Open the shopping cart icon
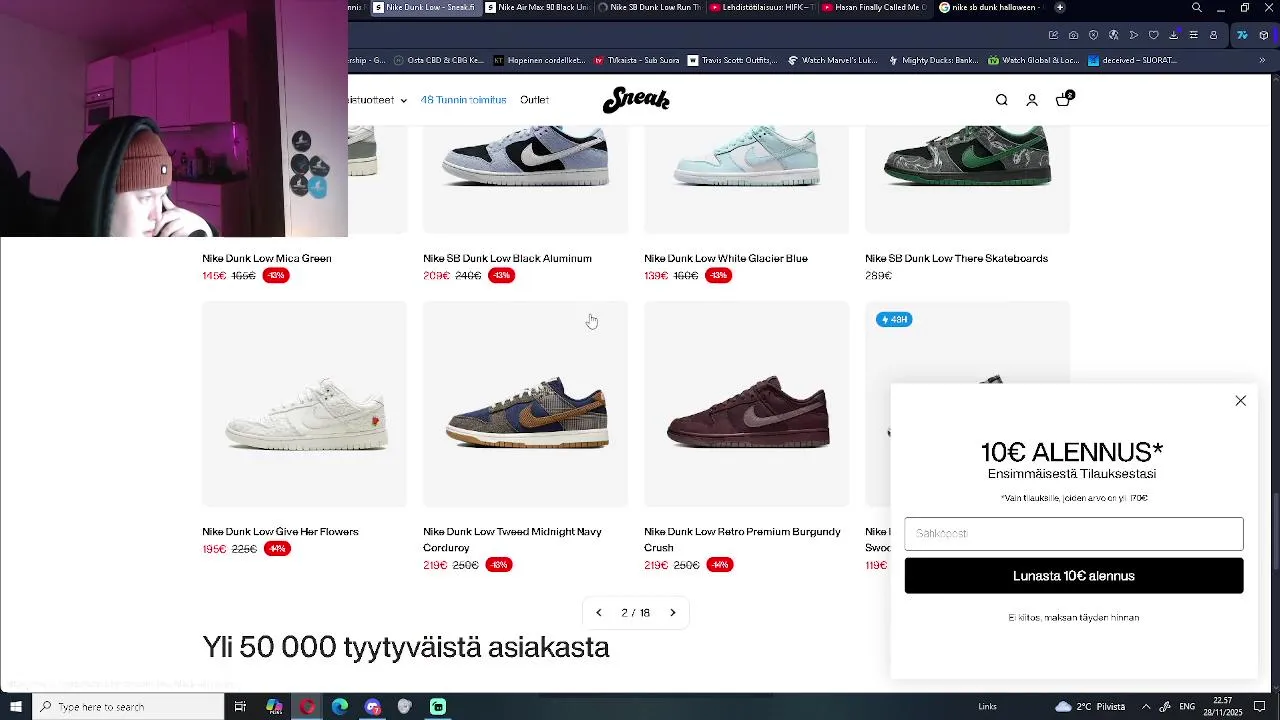 (x=1063, y=99)
